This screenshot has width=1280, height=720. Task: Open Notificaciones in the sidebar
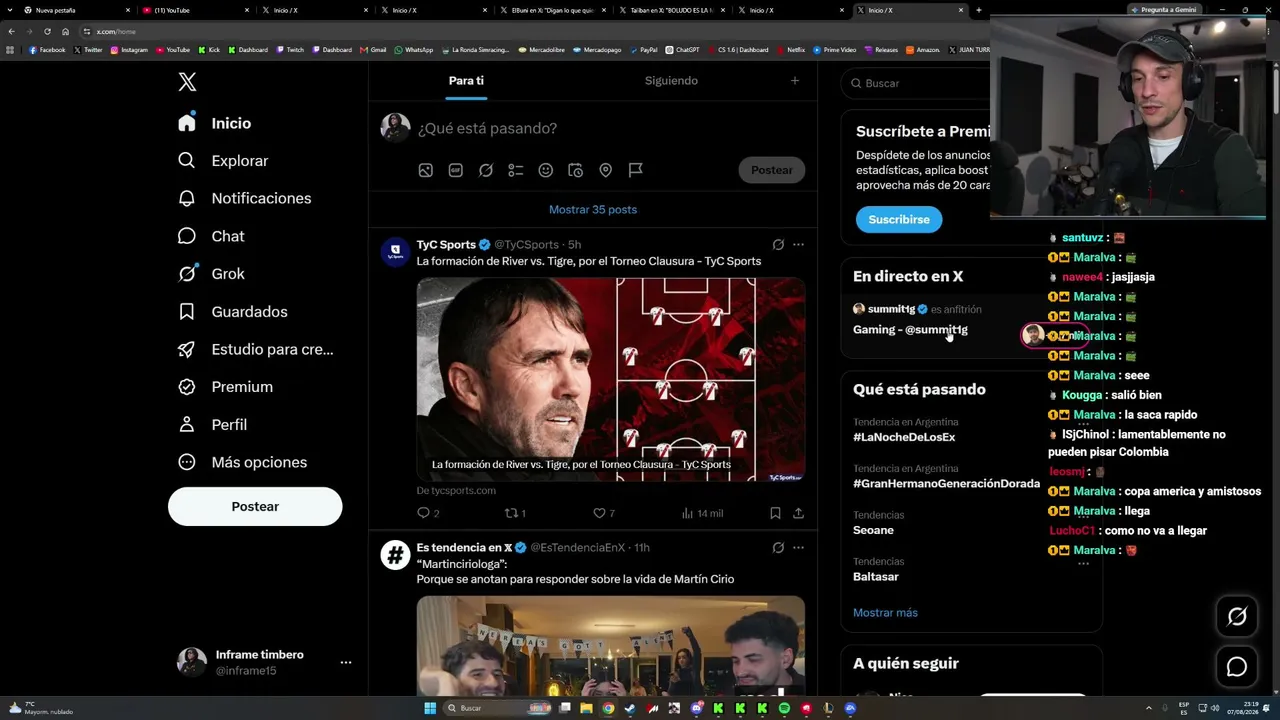tap(245, 198)
